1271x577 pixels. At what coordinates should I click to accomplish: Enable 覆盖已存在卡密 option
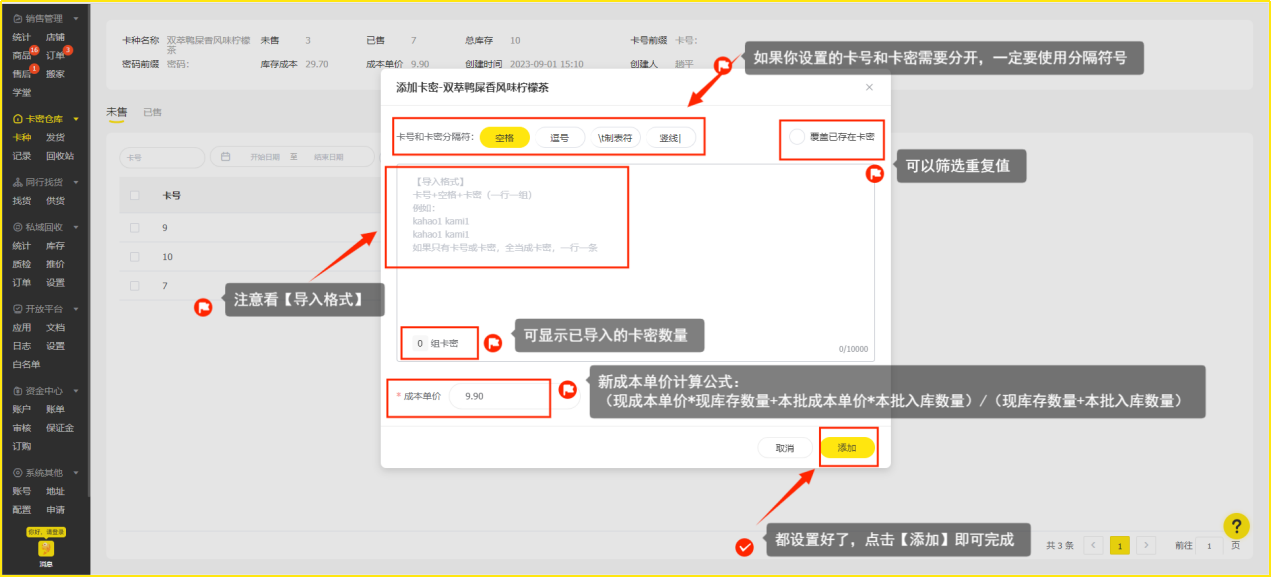coord(797,136)
